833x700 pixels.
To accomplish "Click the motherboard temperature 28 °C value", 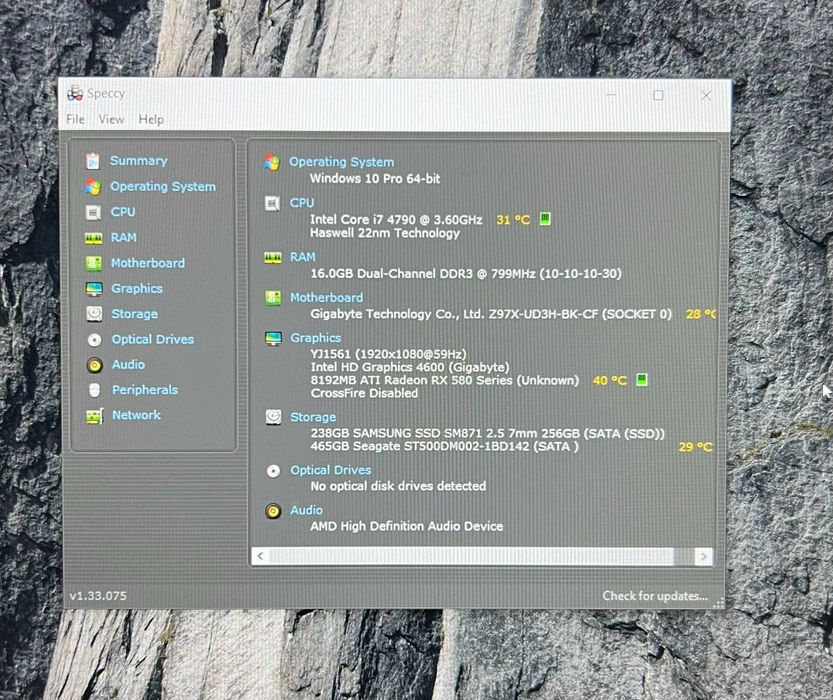I will (x=701, y=314).
